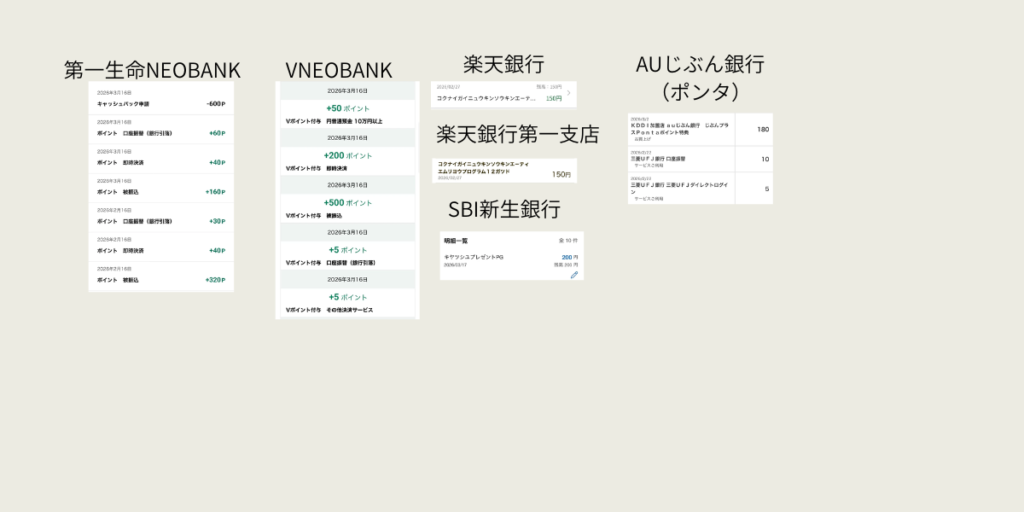The image size is (1024, 512).
Task: Select the KDDI 180 Ponta point row
Action: point(700,129)
